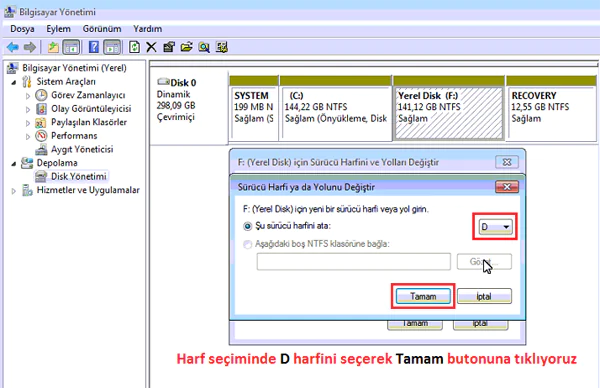Screen dimensions: 600x388
Task: Click the Sistem Araçları tools icon
Action: (26, 82)
